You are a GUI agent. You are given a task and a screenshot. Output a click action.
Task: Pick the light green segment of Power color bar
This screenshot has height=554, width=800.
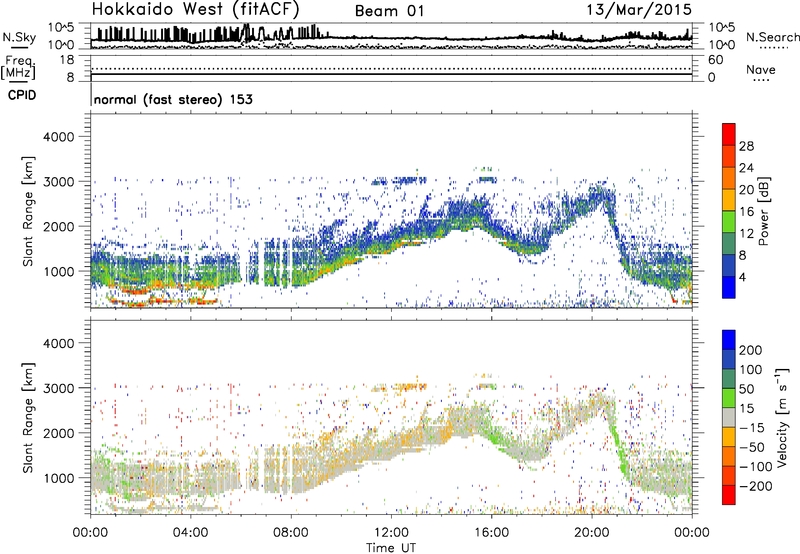pos(729,221)
